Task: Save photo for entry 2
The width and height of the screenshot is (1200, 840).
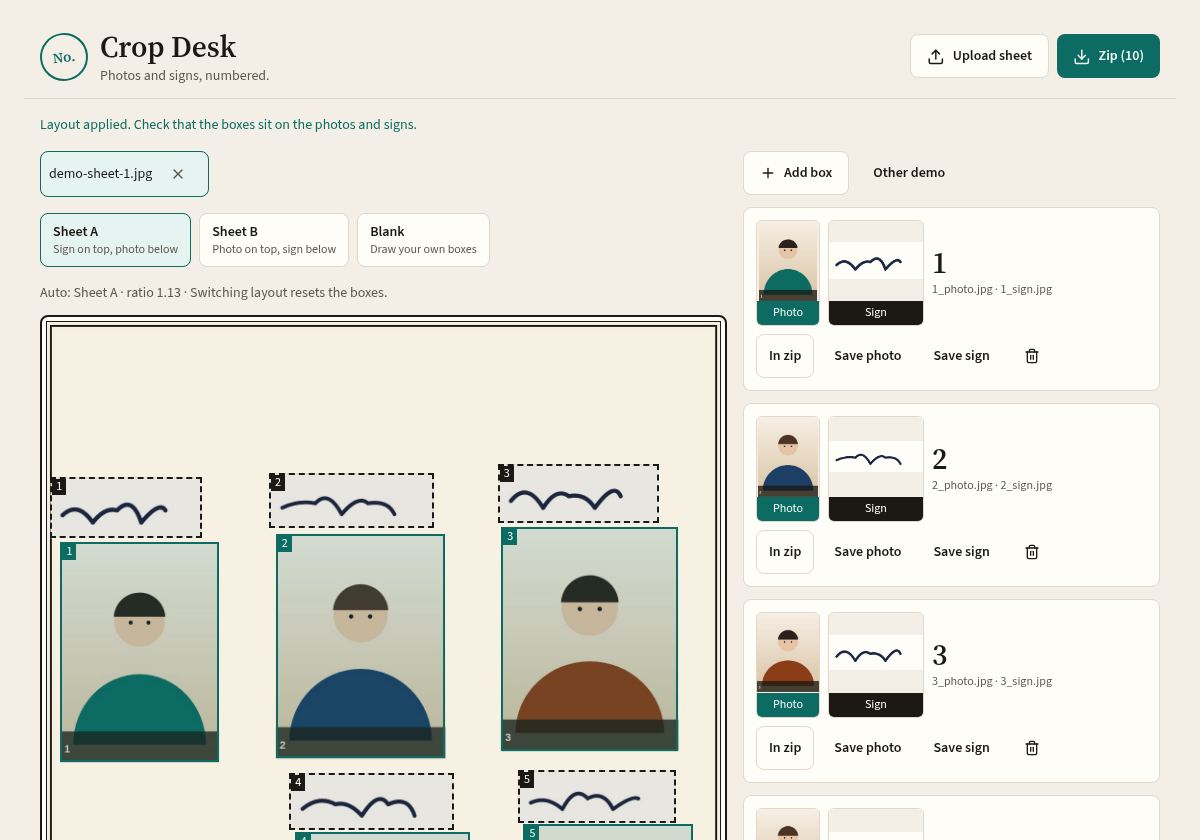Action: pyautogui.click(x=868, y=552)
